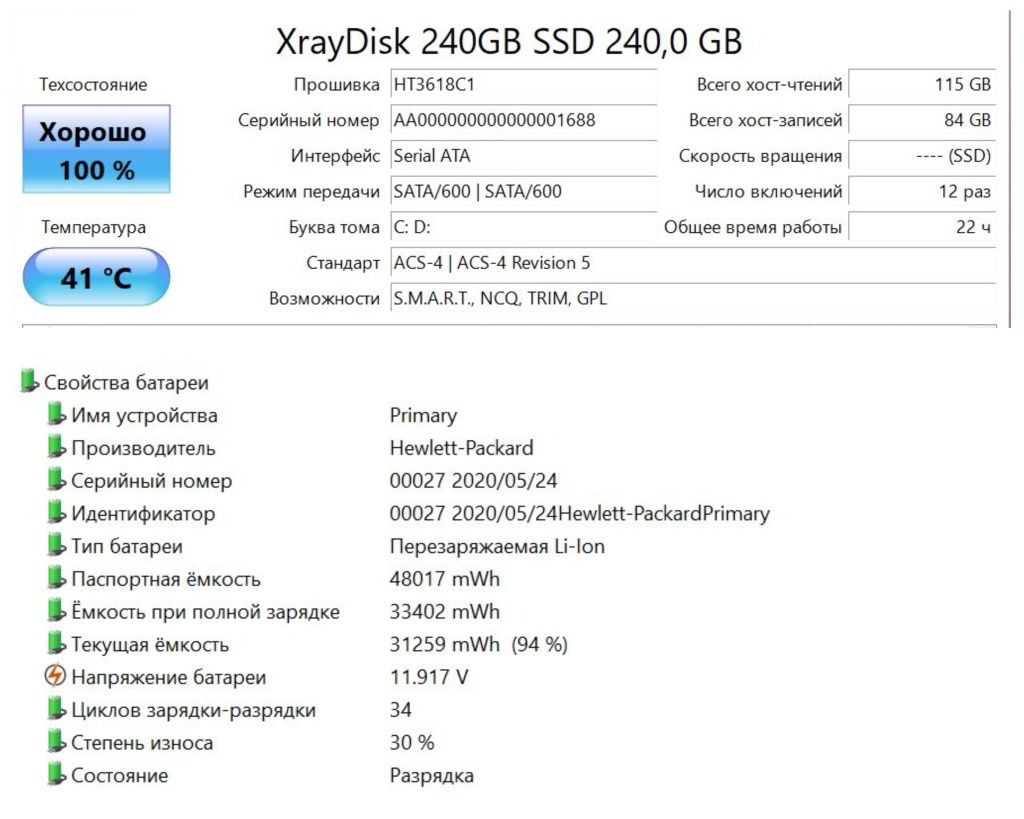Click the Интерфейс field Serial ATA

tap(524, 155)
